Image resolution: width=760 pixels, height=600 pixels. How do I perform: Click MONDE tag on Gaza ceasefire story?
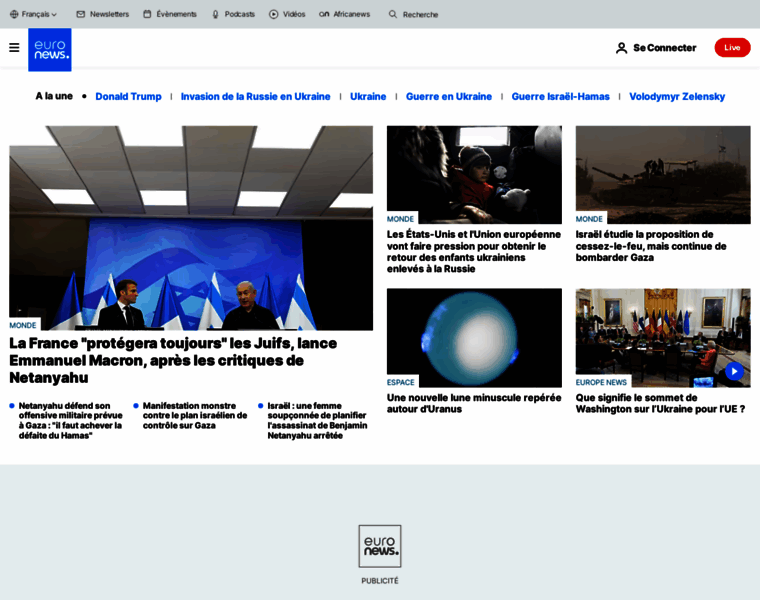[x=589, y=219]
